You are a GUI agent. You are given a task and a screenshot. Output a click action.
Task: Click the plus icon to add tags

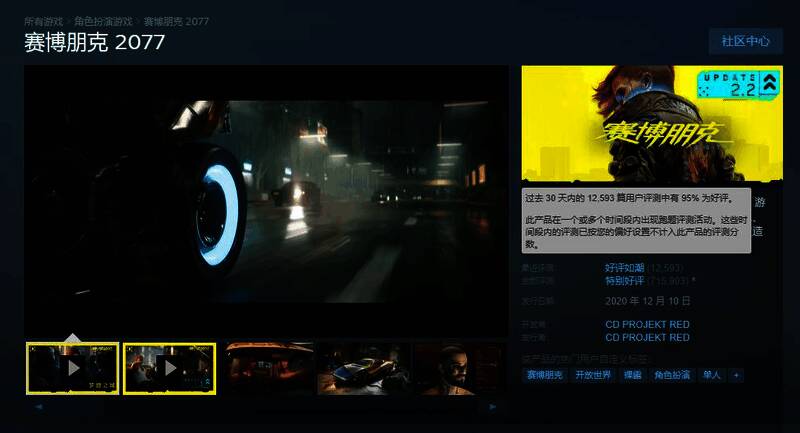(737, 375)
